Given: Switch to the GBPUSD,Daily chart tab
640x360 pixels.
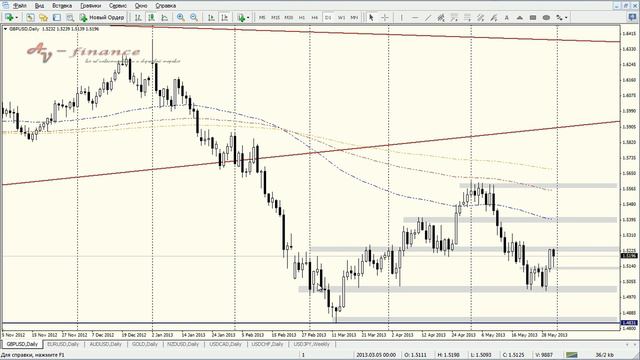Looking at the screenshot, I should click(22, 344).
